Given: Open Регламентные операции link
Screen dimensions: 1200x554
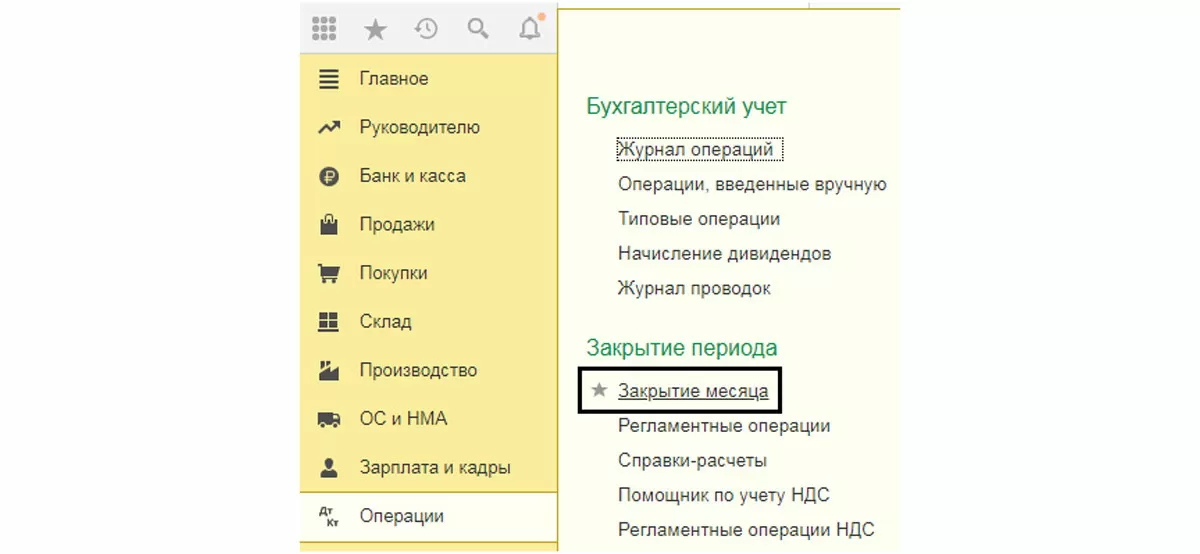Looking at the screenshot, I should (724, 426).
